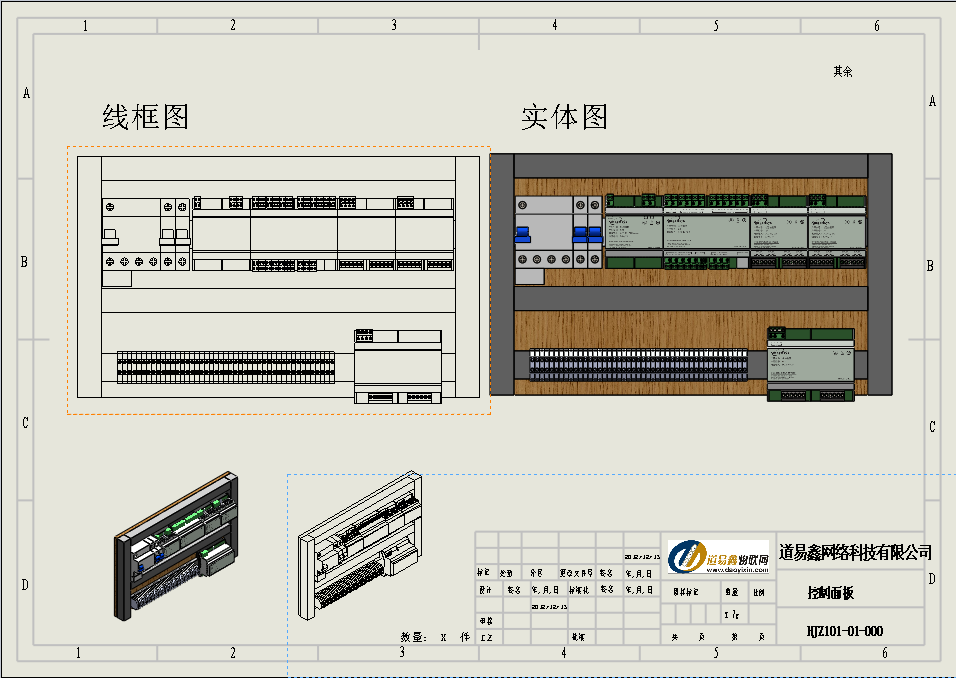Select the 其余 note at top right
The image size is (956, 678).
[842, 72]
